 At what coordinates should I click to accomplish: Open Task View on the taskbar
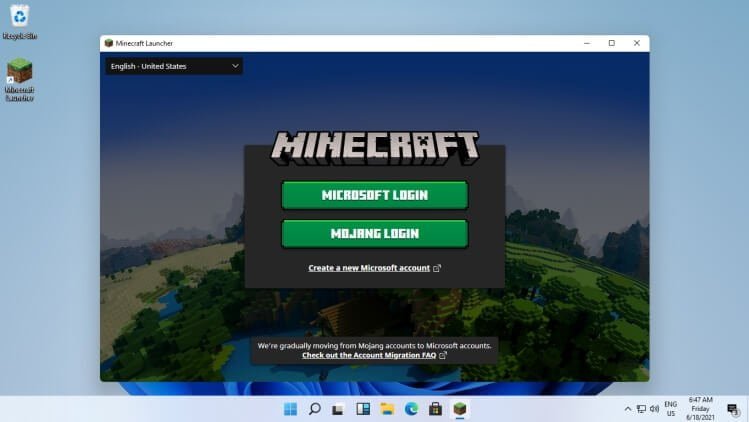point(338,409)
